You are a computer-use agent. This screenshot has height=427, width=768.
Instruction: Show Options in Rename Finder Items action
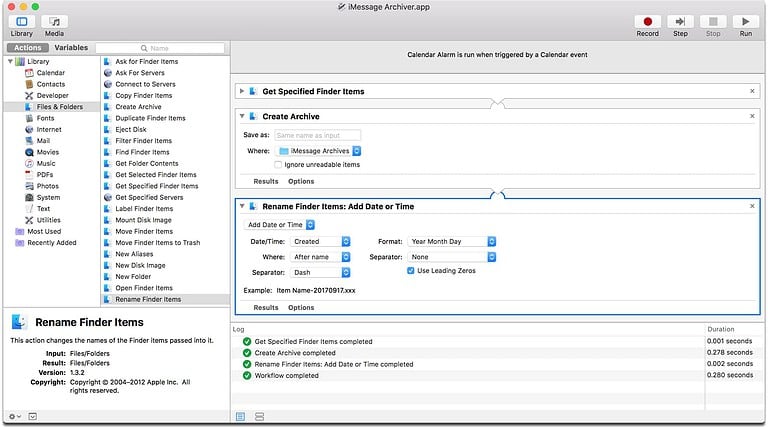pos(301,308)
